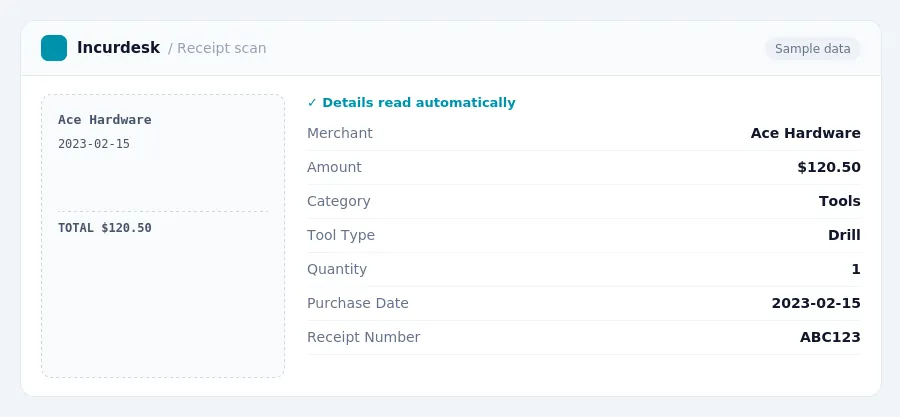The width and height of the screenshot is (900, 417).
Task: Click the Purchase Date field label
Action: (x=358, y=303)
